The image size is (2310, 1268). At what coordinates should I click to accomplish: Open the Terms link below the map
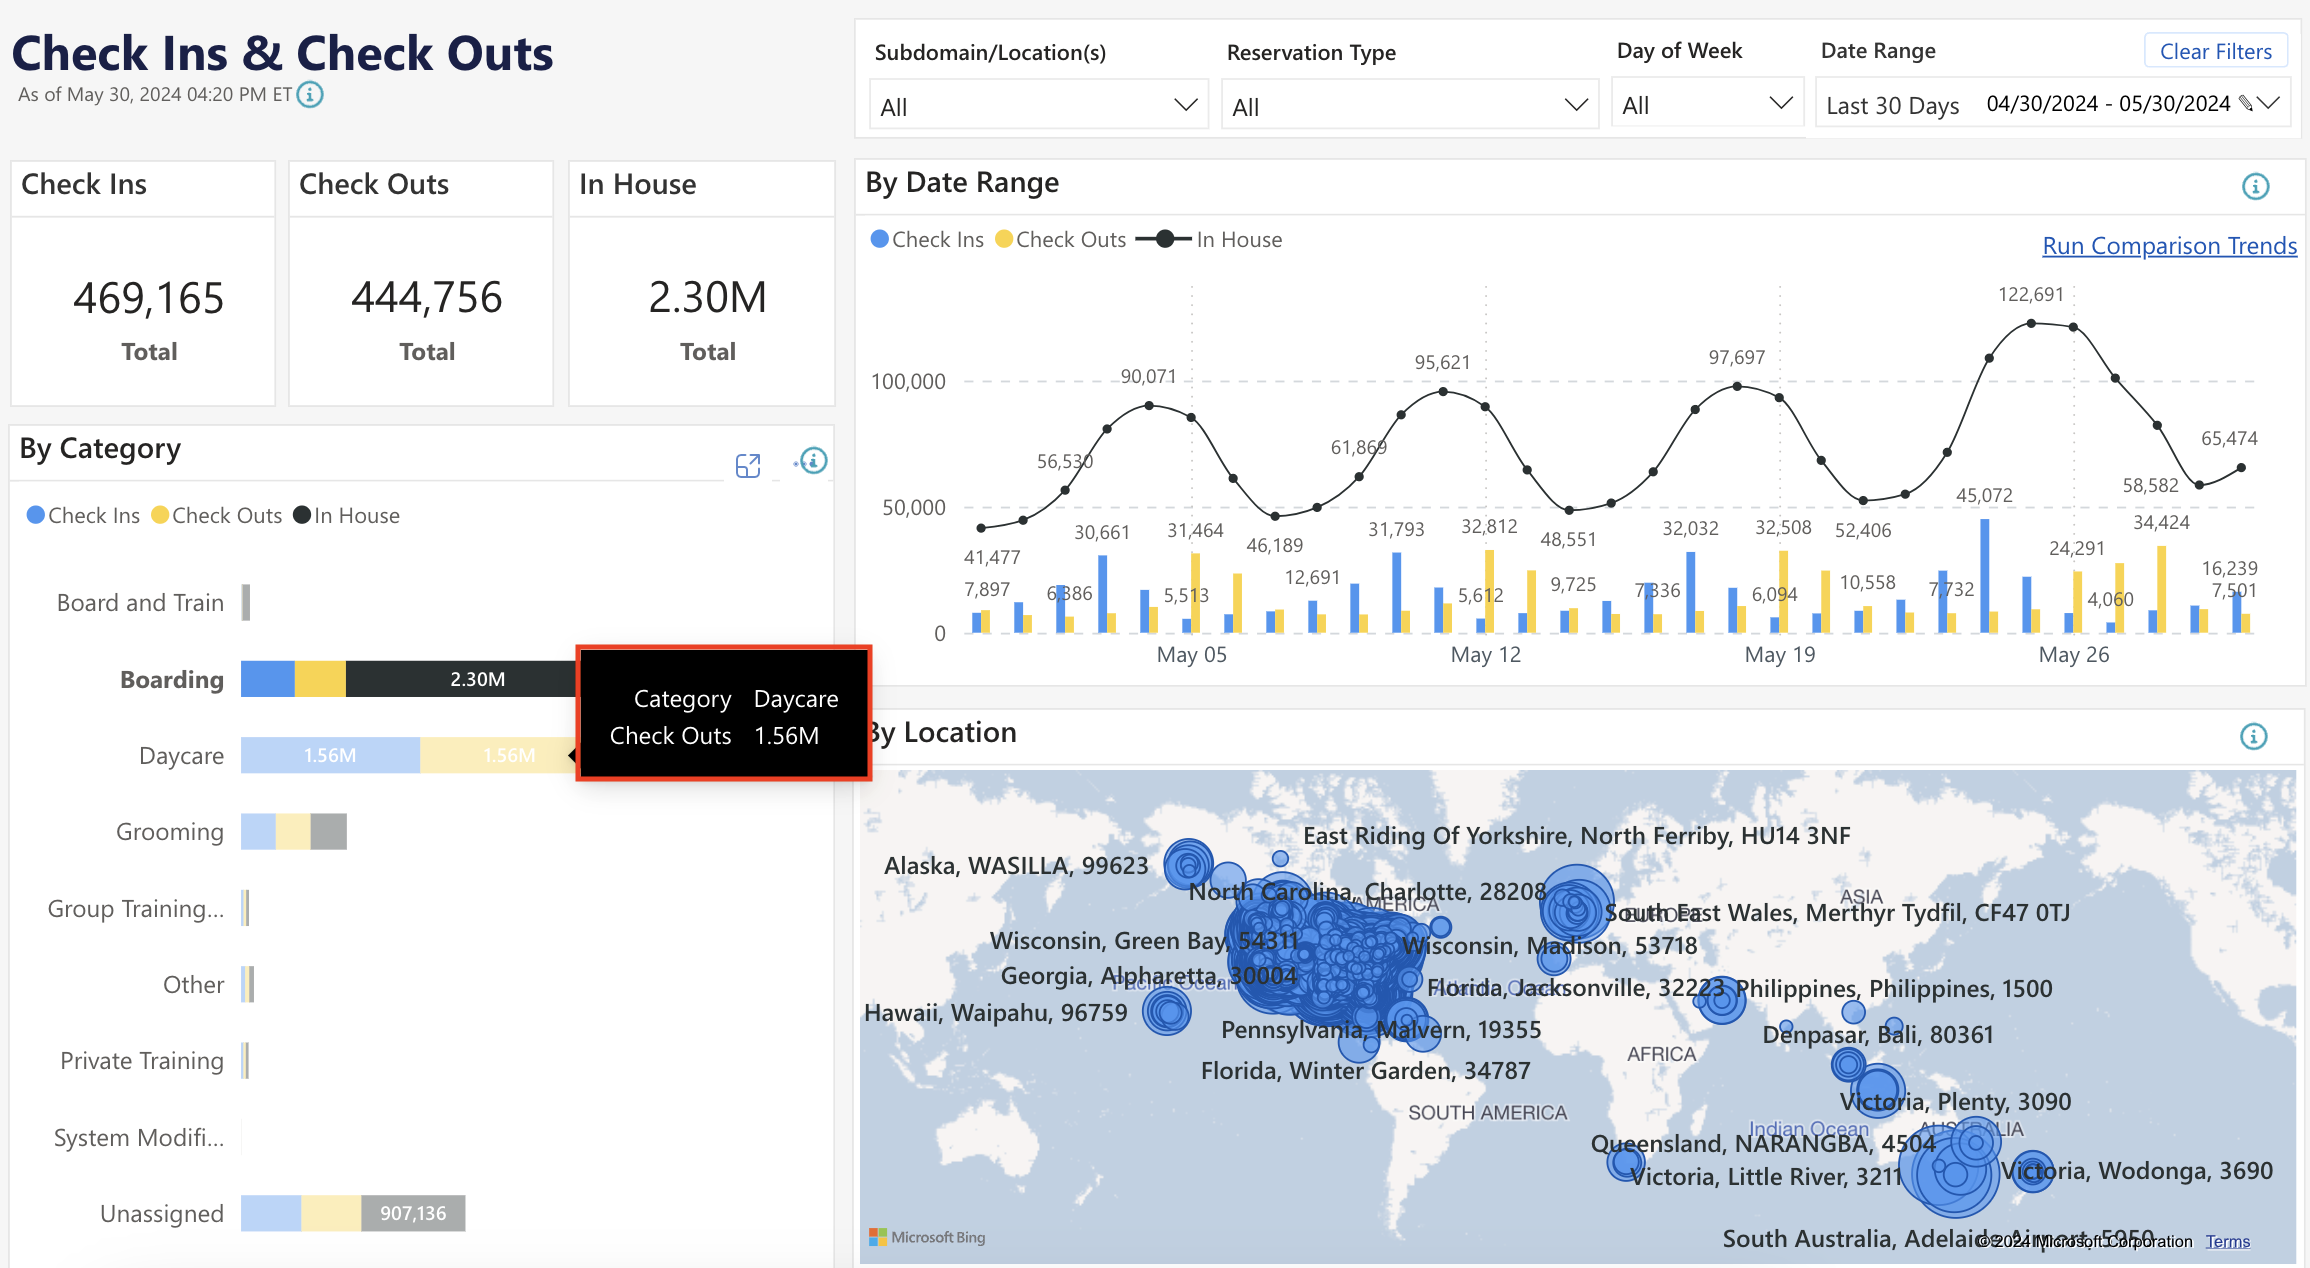click(2227, 1240)
